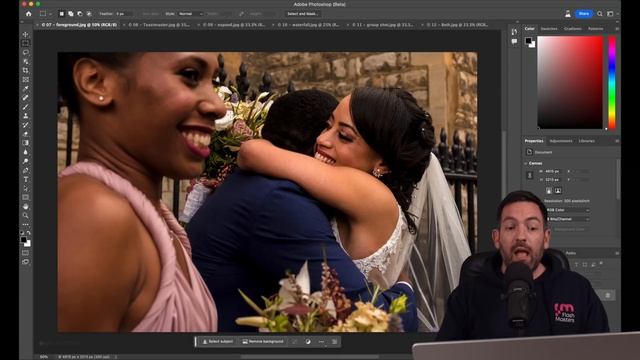Select the Clone Stamp tool
This screenshot has width=640, height=360.
click(26, 116)
